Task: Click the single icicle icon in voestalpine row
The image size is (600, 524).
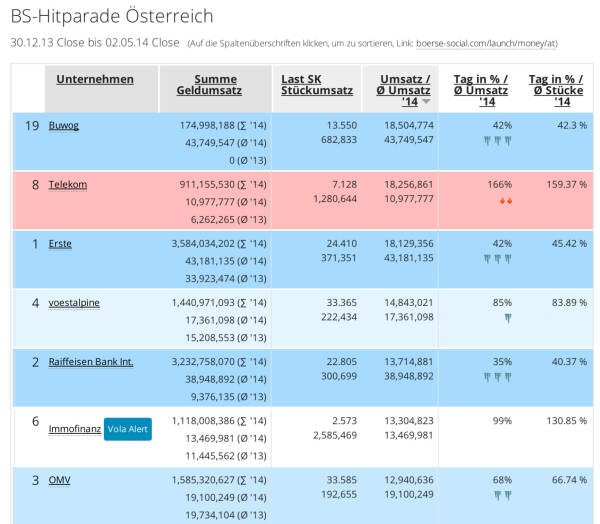Action: [508, 318]
